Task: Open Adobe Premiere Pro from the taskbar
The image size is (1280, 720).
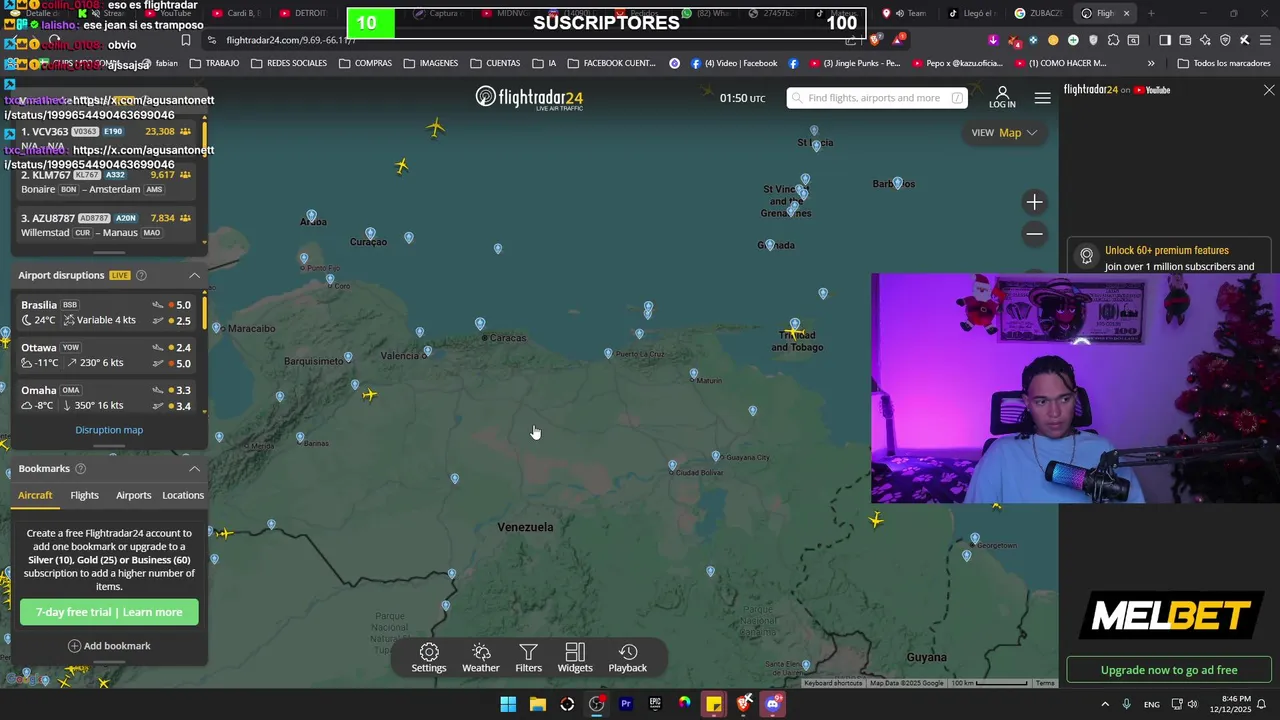Action: pos(626,704)
